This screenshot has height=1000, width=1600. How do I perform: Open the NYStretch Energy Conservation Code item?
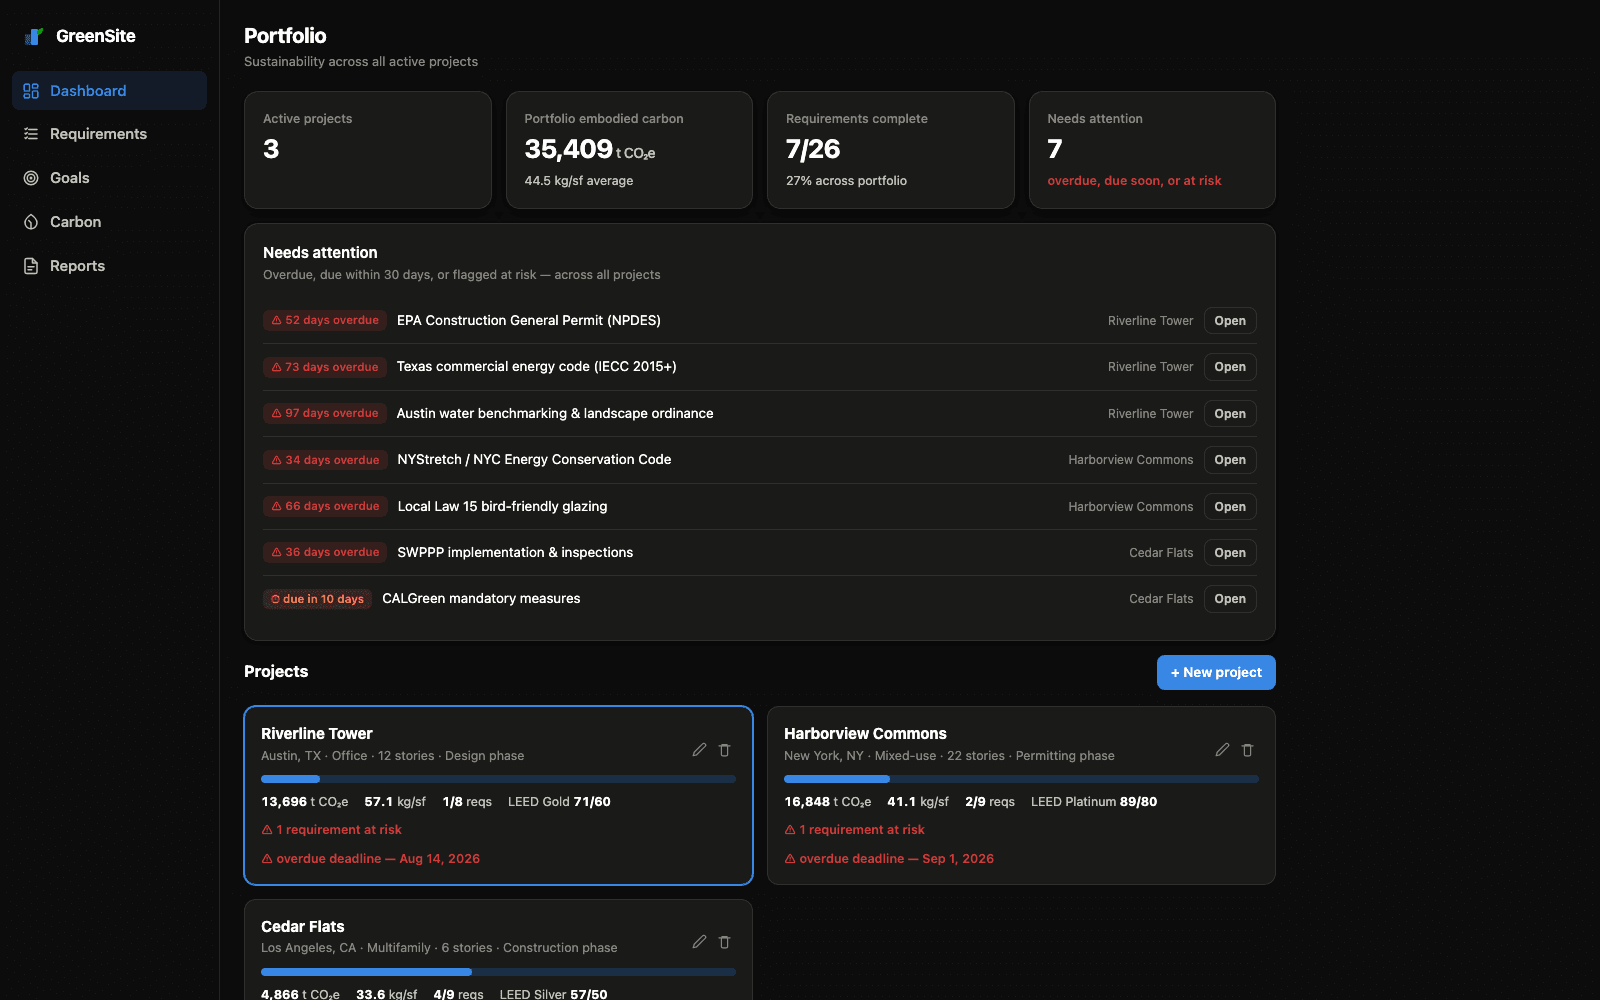pos(1230,460)
